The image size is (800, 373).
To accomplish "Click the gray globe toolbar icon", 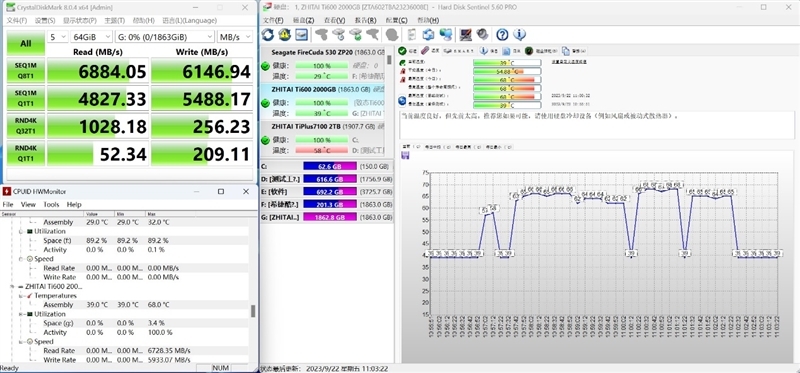I will pos(392,35).
